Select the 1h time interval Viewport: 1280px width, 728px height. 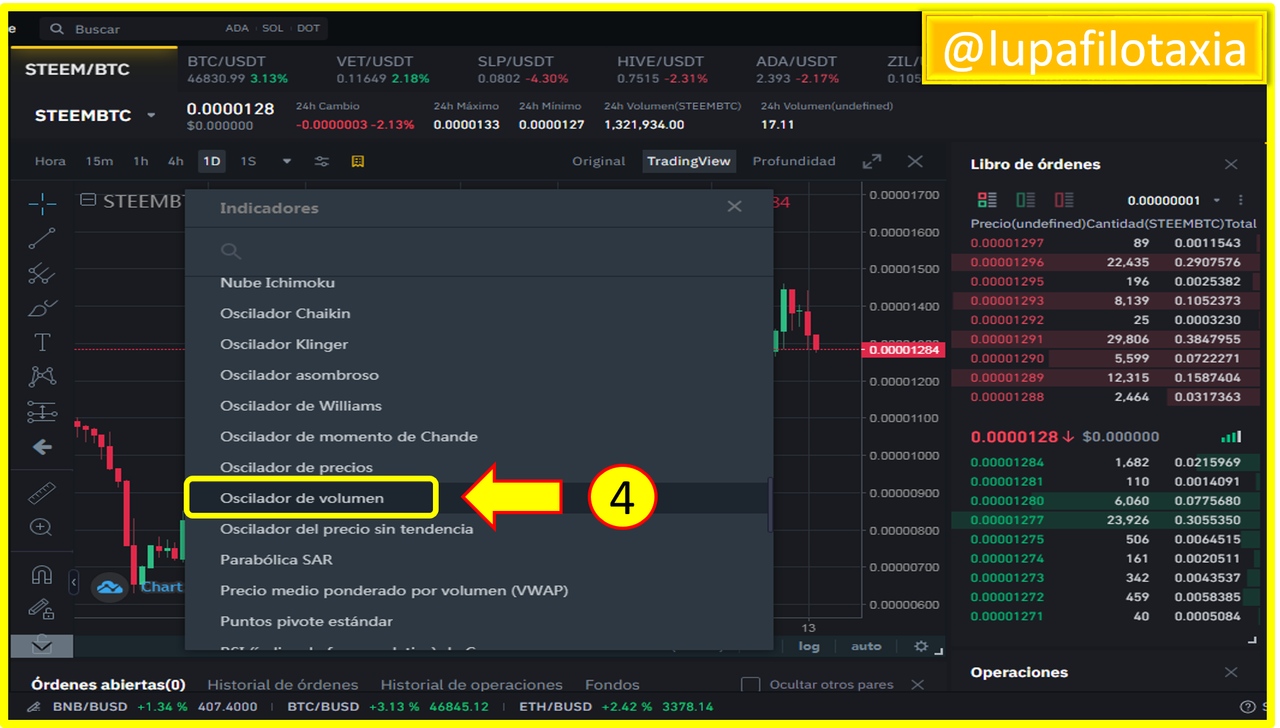tap(141, 161)
